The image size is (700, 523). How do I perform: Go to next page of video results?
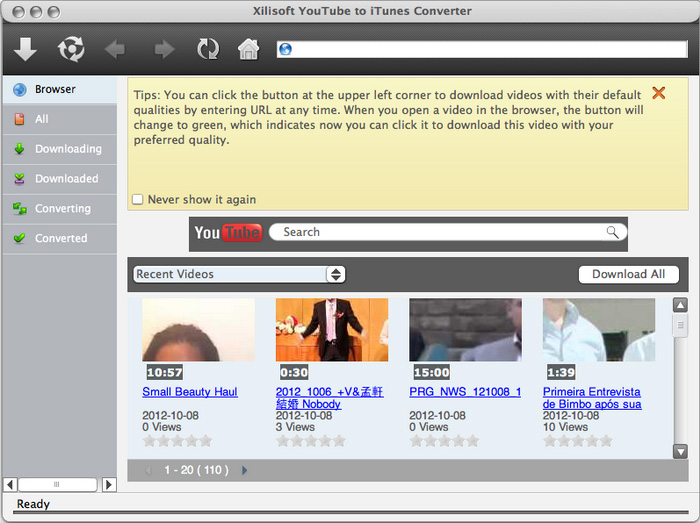245,470
